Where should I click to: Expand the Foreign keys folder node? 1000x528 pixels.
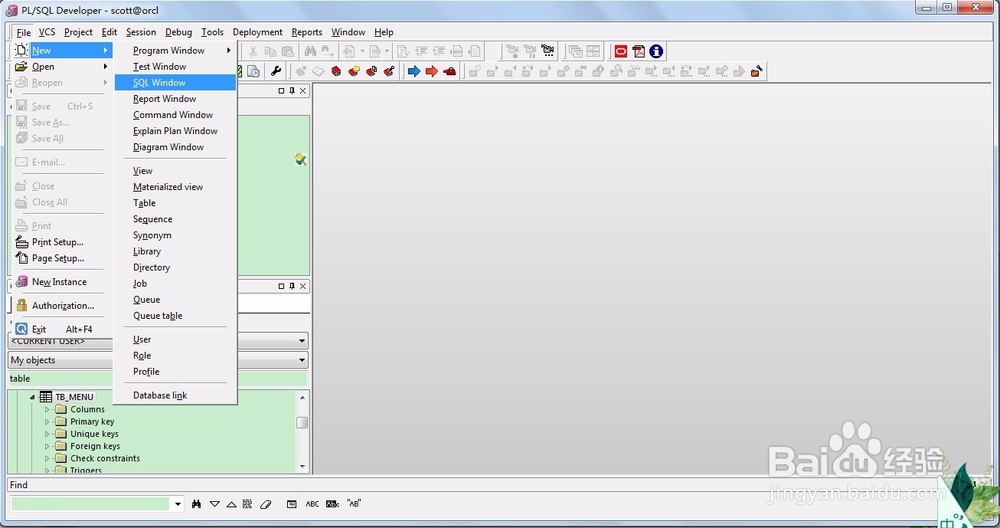(47, 446)
